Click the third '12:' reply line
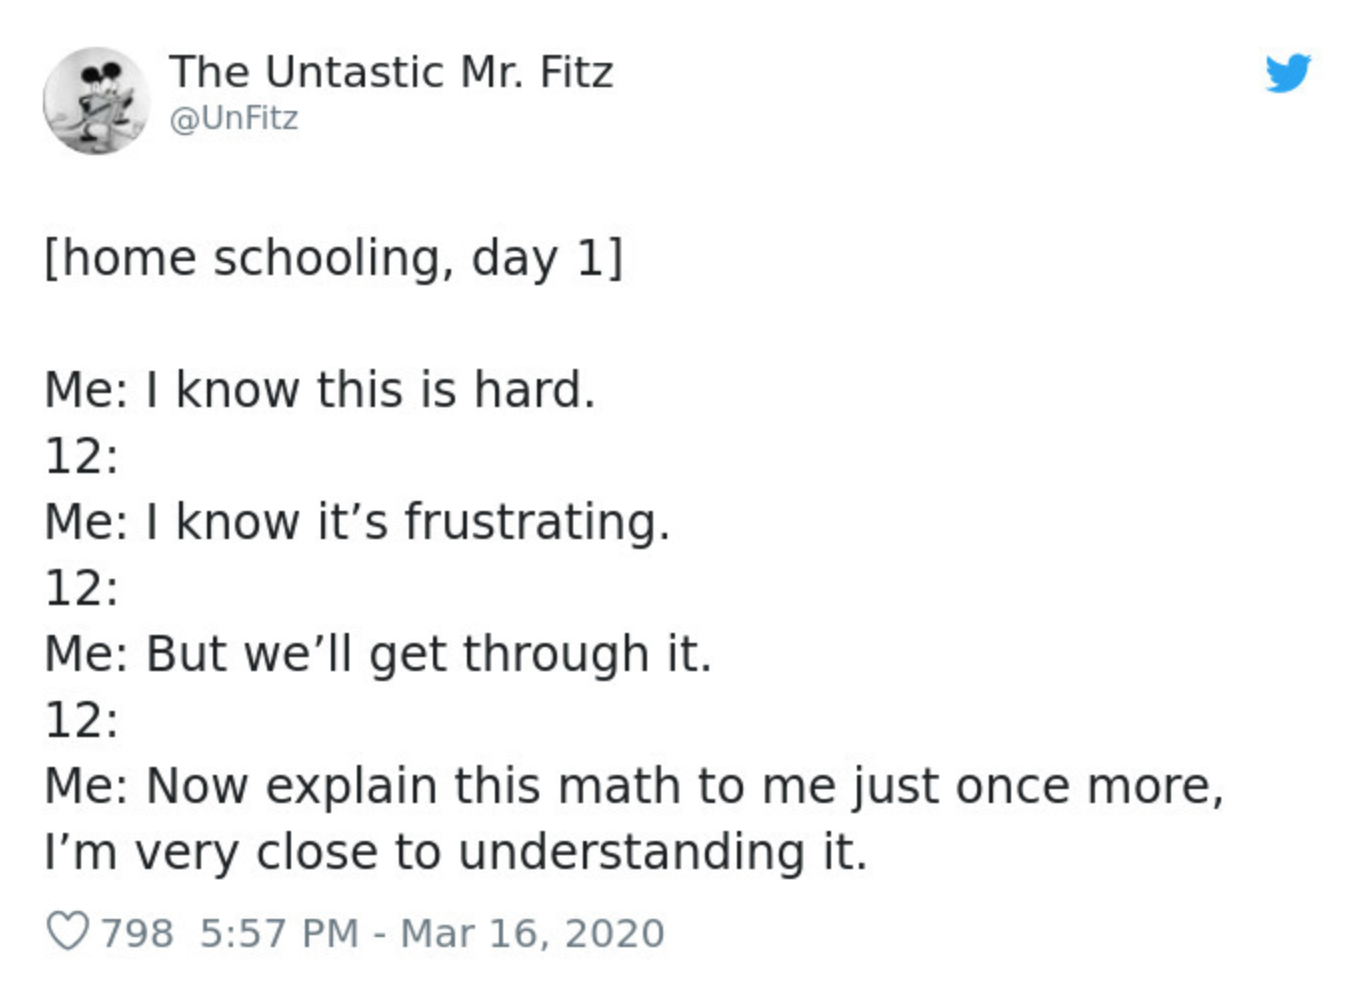 (x=82, y=720)
